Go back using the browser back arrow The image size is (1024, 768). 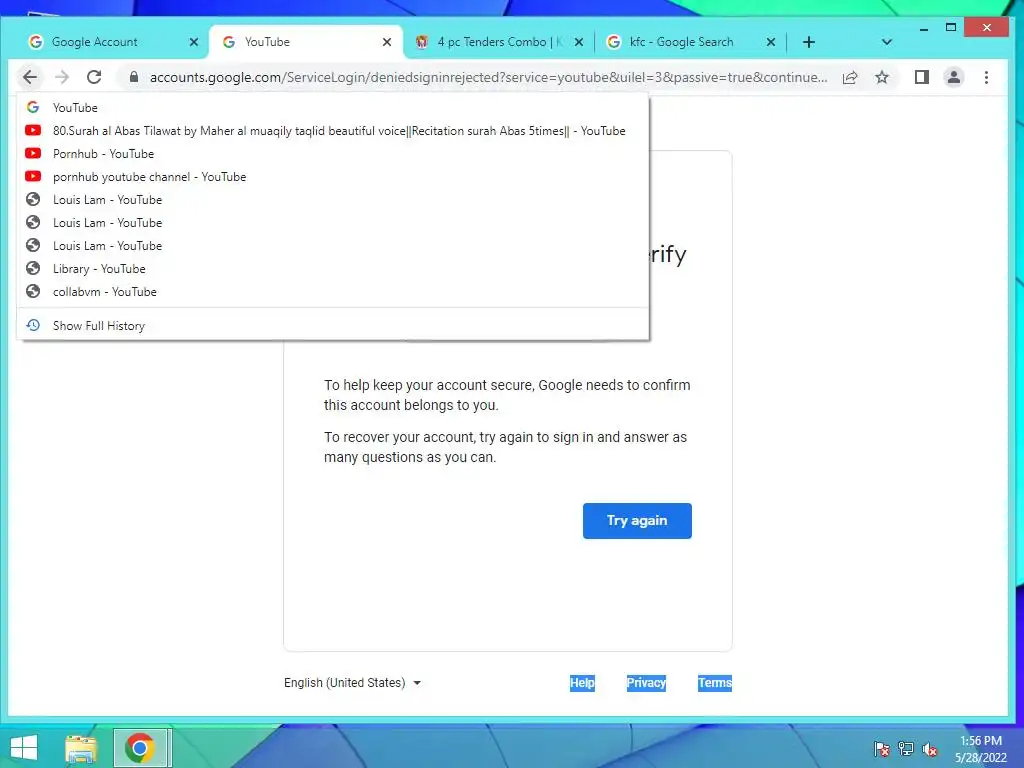tap(30, 77)
